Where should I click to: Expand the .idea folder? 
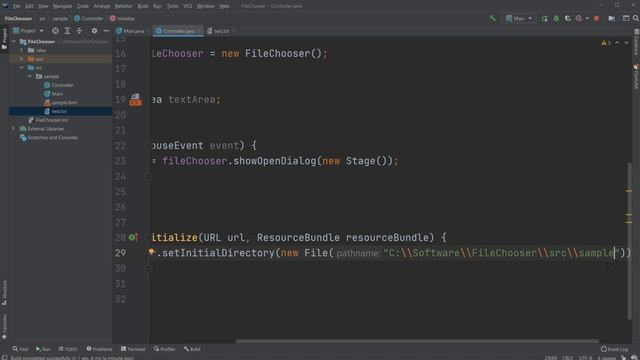(x=22, y=50)
